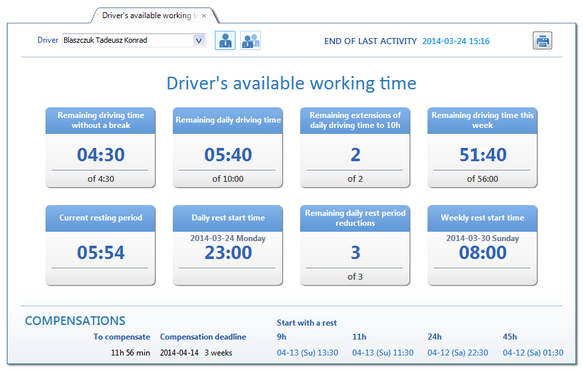Image resolution: width=583 pixels, height=371 pixels.
Task: Click the end of last activity timestamp
Action: pos(456,41)
